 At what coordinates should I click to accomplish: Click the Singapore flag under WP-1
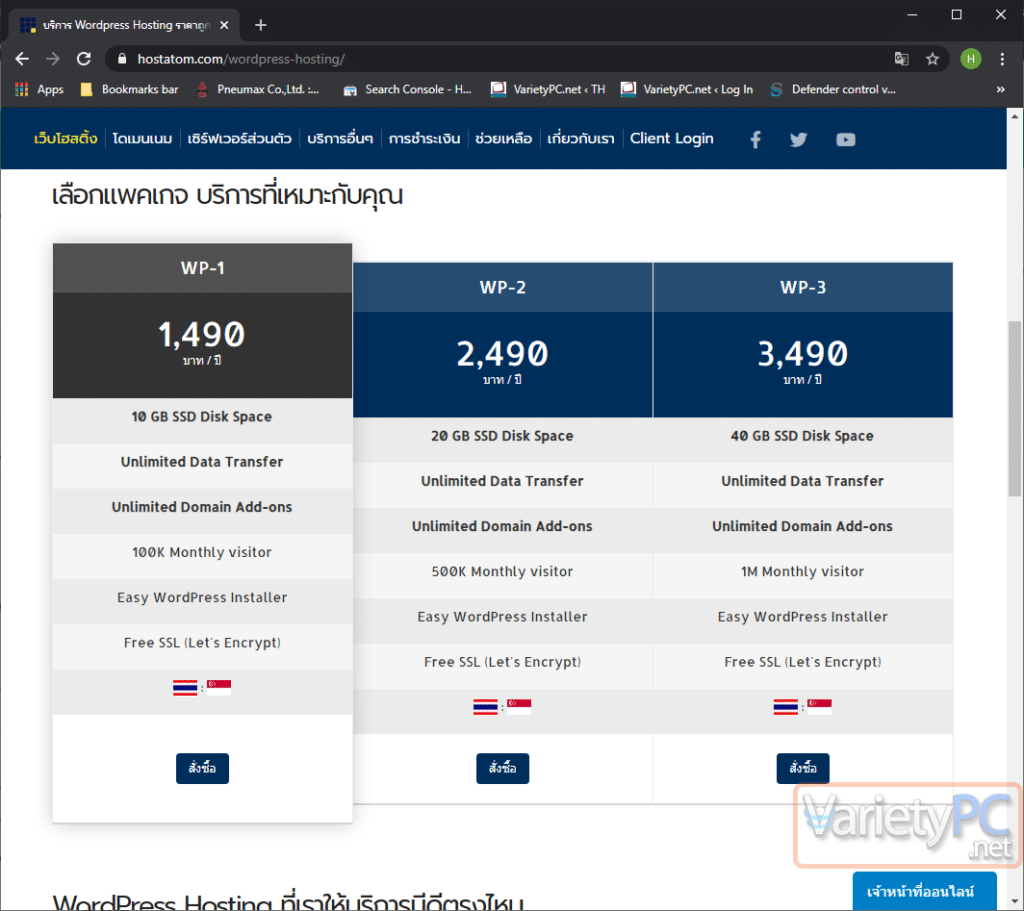[x=219, y=688]
